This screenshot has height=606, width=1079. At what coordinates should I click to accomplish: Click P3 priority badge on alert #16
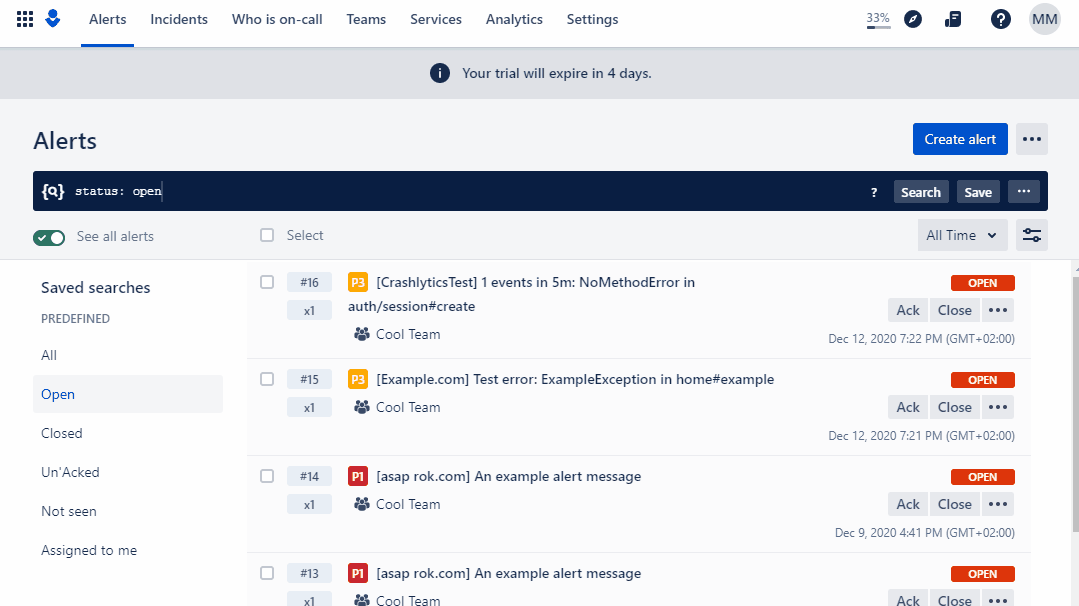tap(358, 283)
